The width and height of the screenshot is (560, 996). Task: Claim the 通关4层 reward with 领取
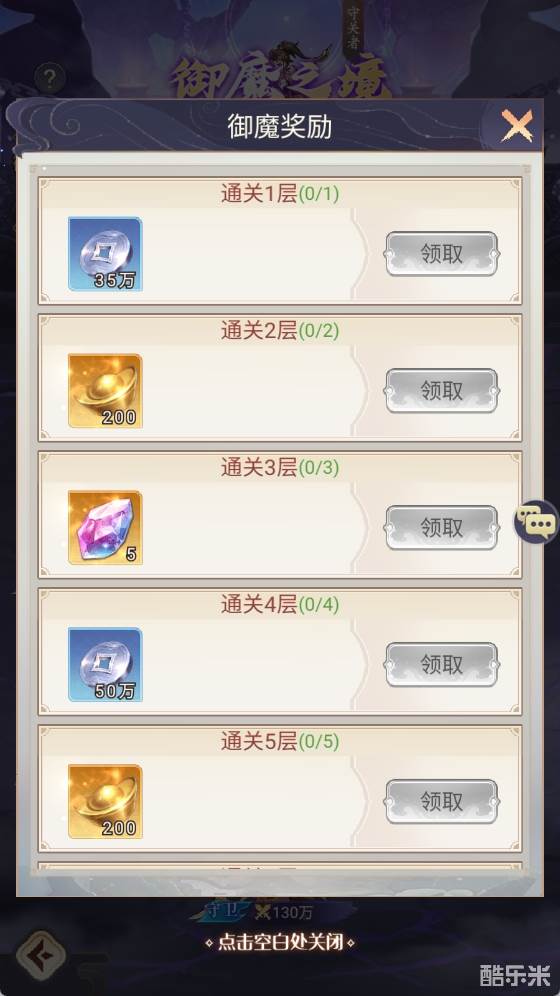tap(442, 664)
